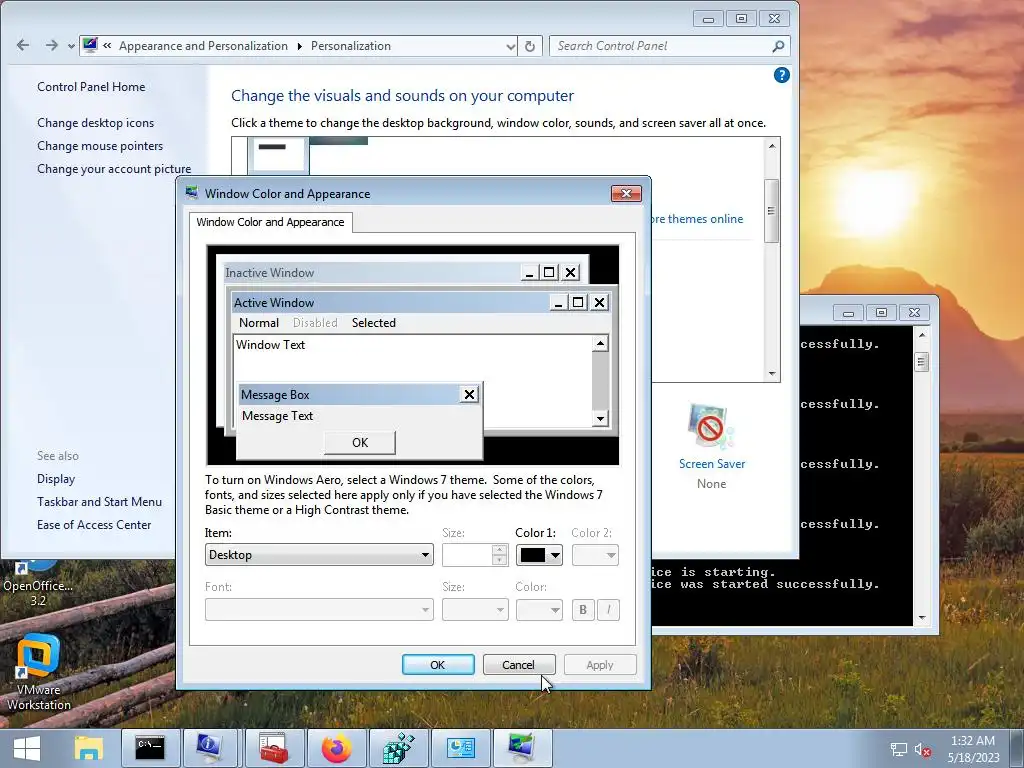
Task: Click the search magnifier in Control Panel
Action: click(778, 46)
